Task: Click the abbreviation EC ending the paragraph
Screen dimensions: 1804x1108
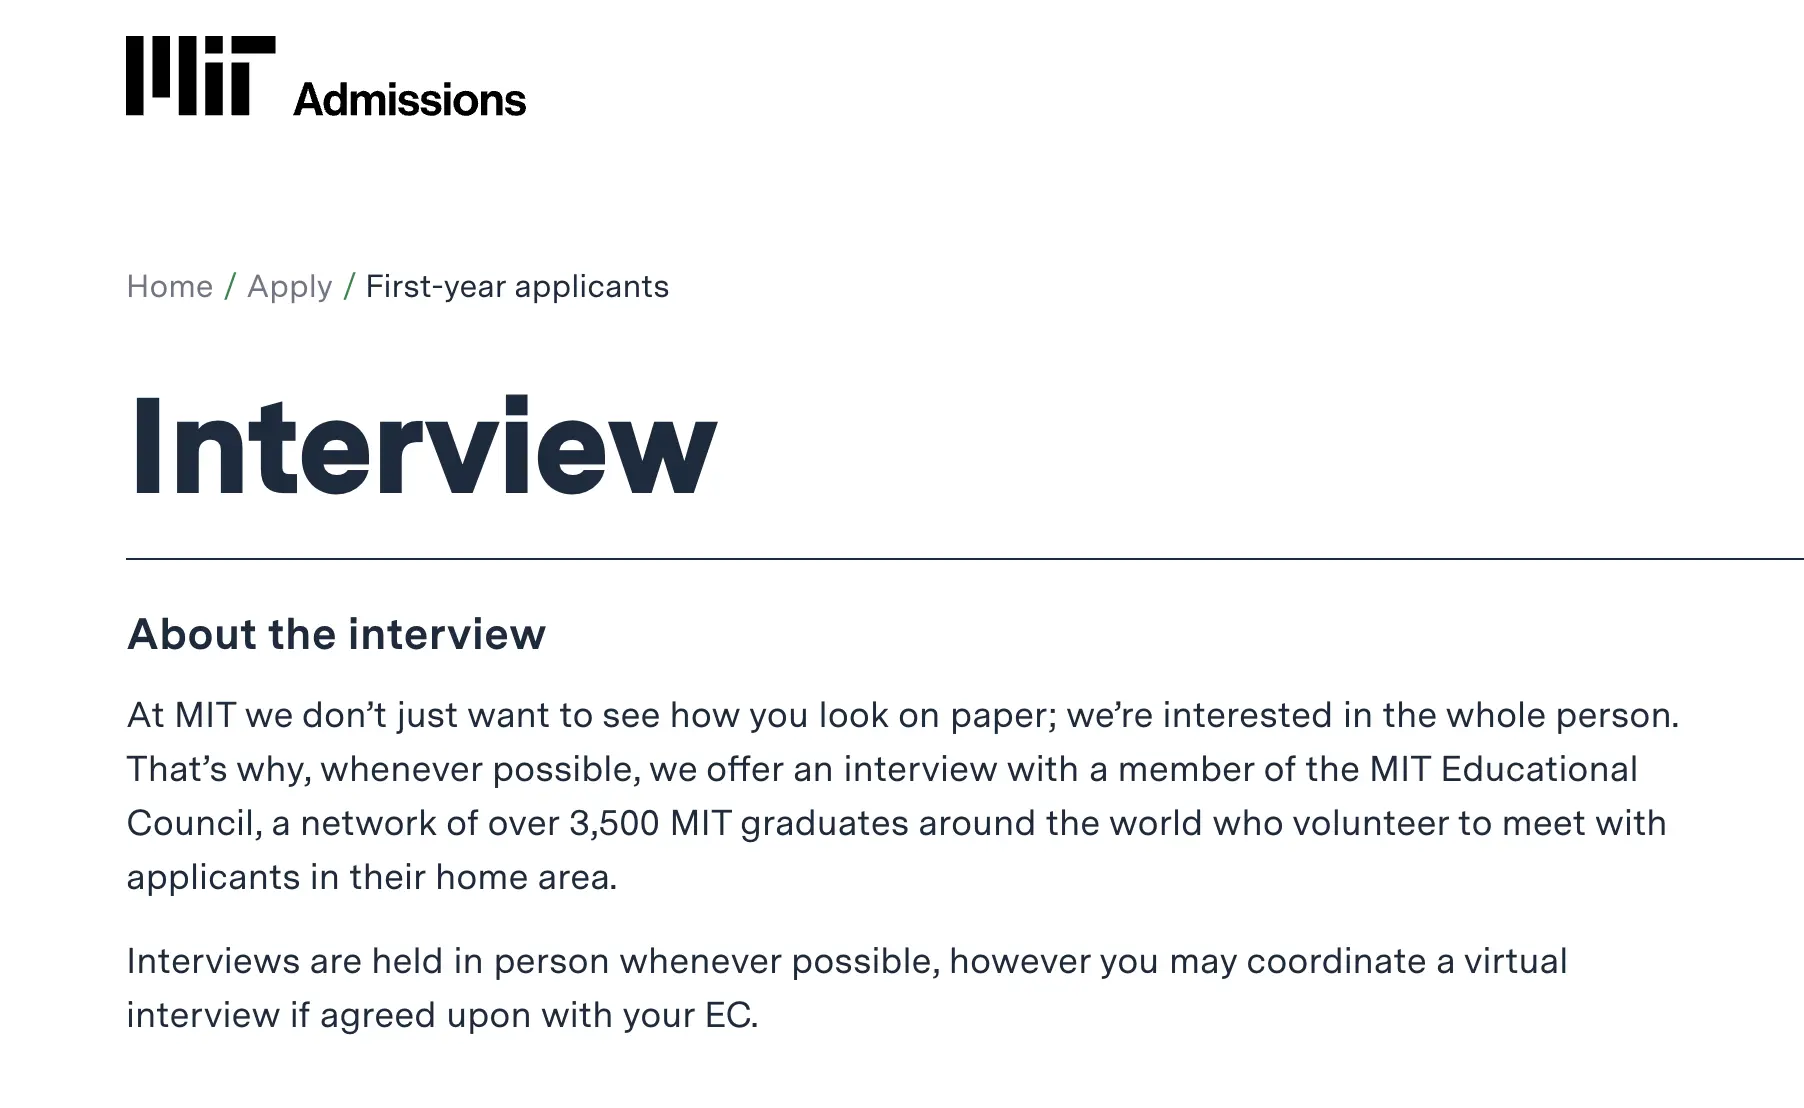Action: (x=730, y=1015)
